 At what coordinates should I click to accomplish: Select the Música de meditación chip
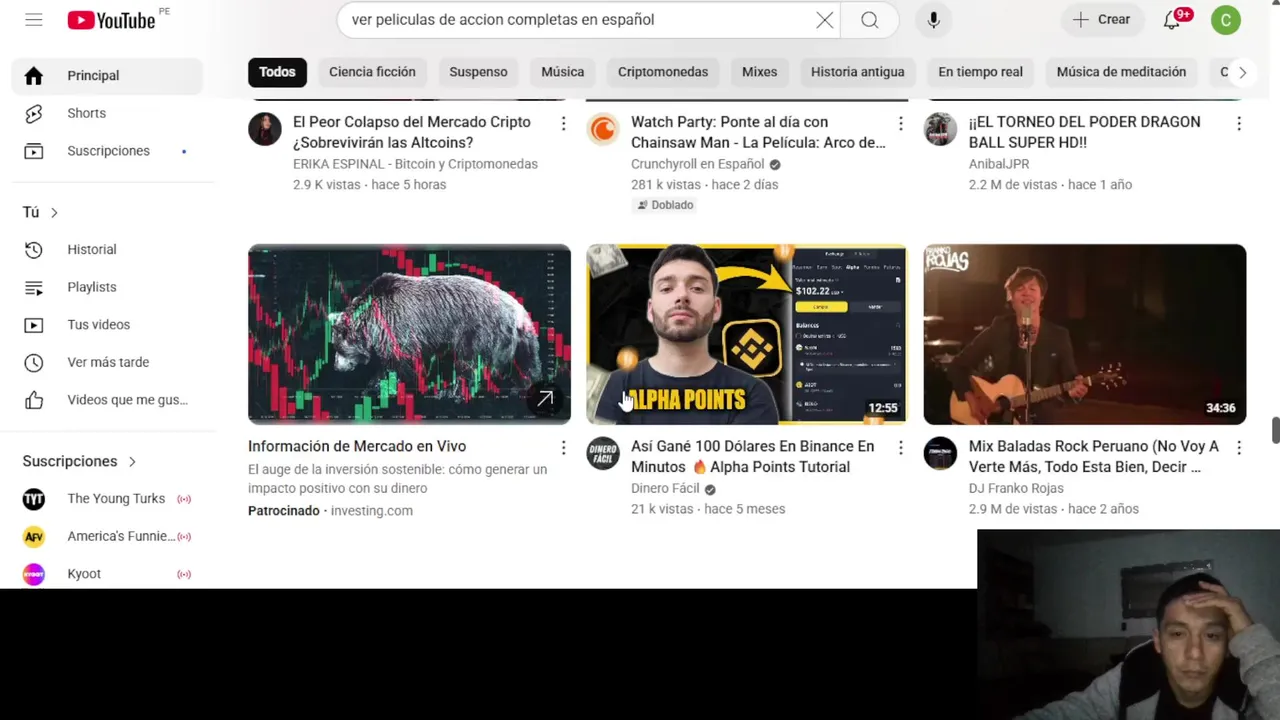point(1121,72)
